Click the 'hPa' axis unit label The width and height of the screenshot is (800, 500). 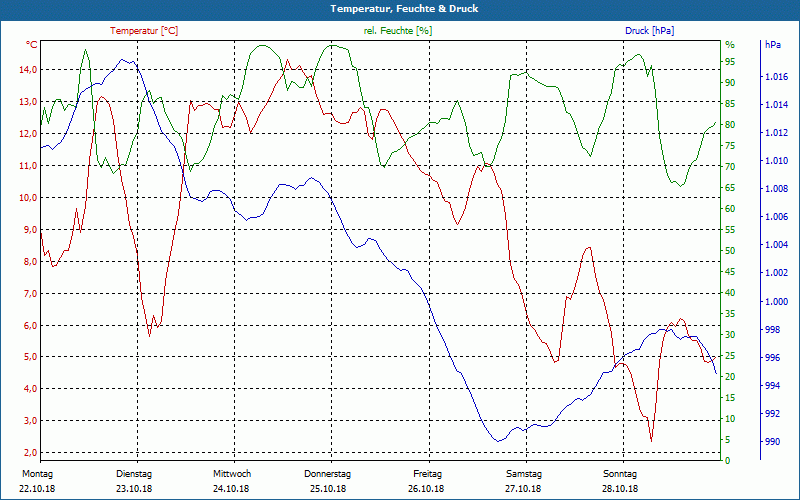[772, 45]
